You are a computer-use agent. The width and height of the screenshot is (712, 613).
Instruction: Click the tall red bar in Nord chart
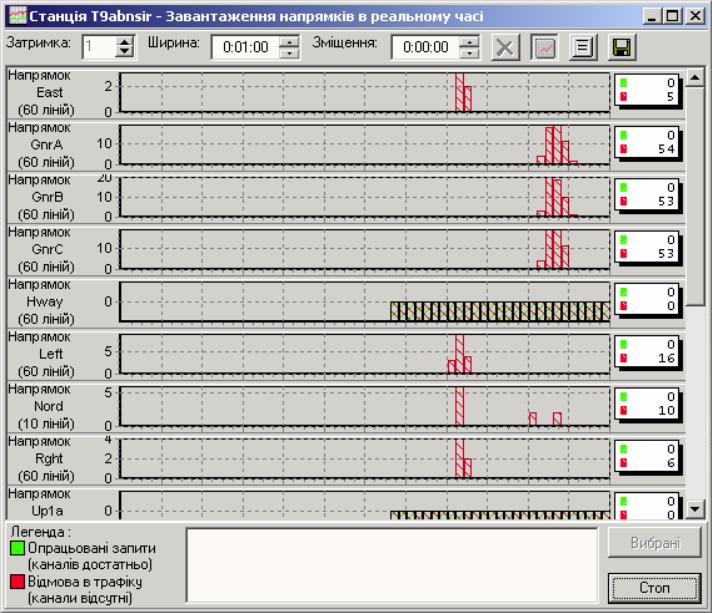tap(460, 406)
